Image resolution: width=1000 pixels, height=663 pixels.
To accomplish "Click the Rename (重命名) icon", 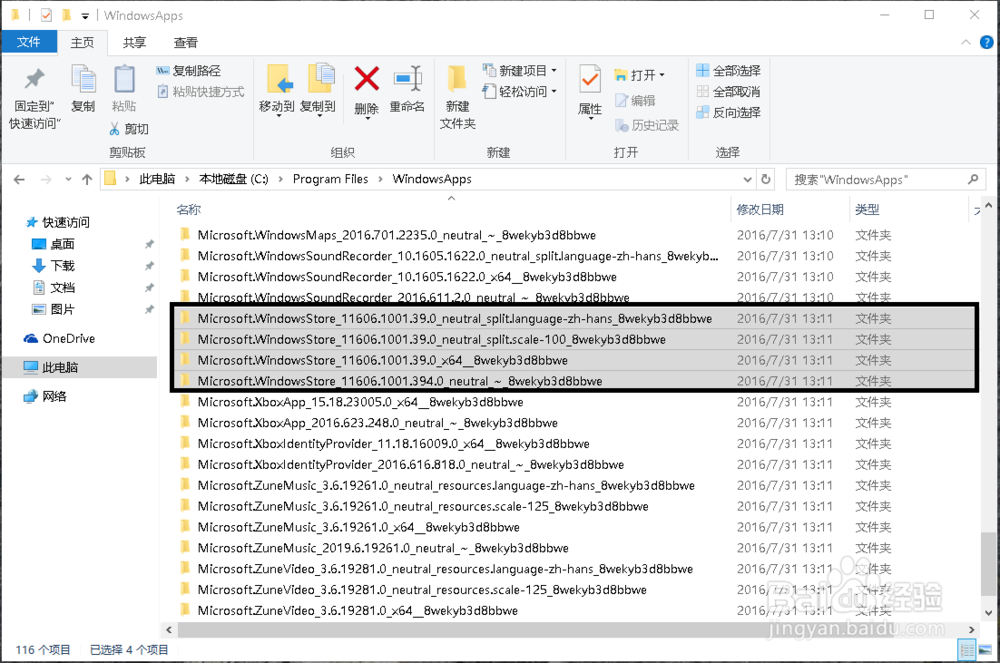I will 408,80.
